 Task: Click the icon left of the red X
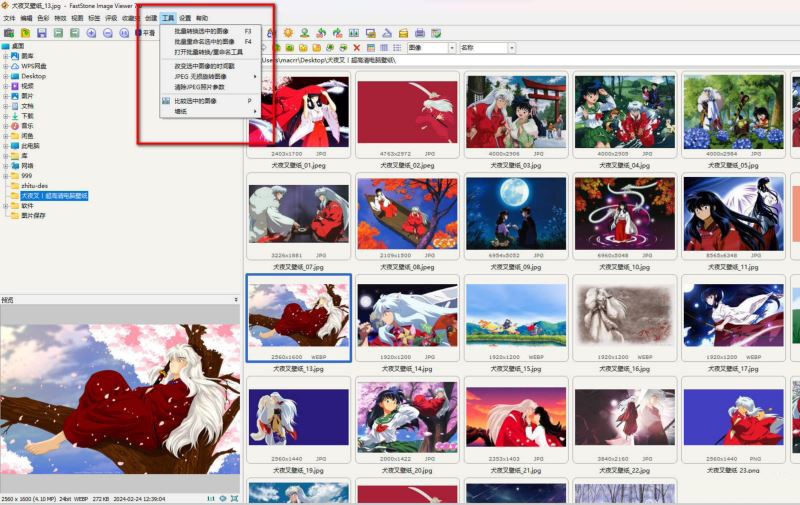tap(343, 48)
